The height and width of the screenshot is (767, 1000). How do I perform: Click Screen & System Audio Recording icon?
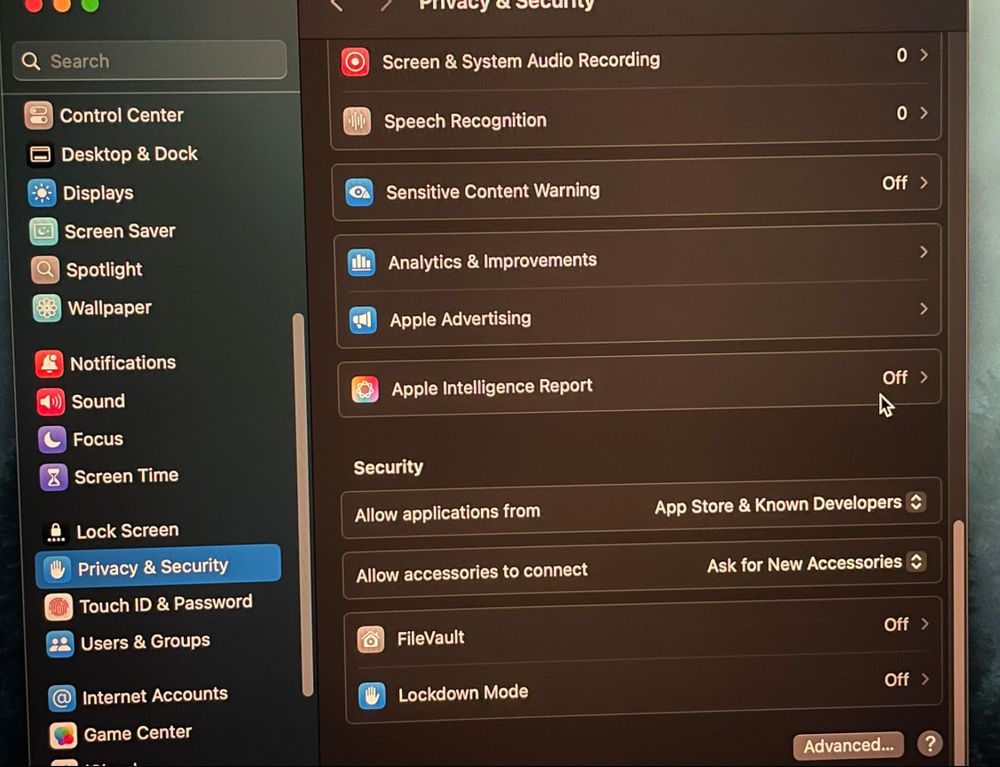pyautogui.click(x=355, y=62)
